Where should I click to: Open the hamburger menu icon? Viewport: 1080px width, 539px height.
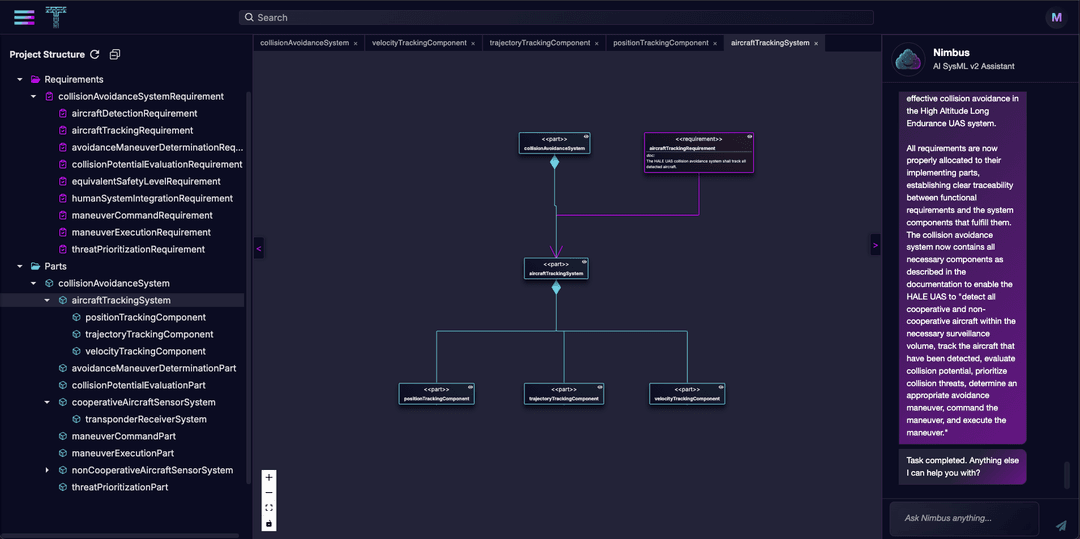[x=24, y=17]
